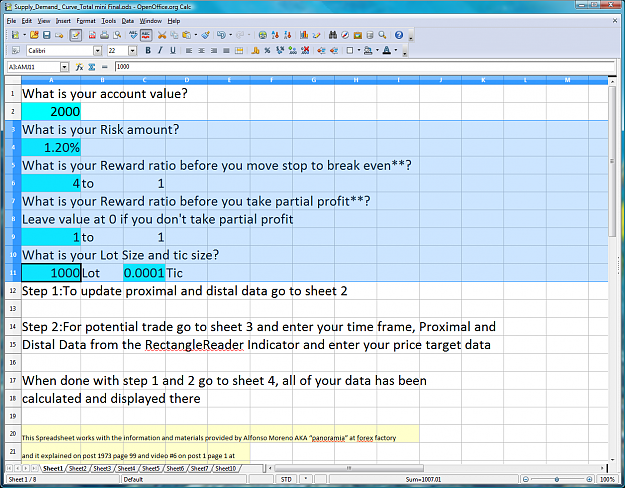Viewport: 625px width, 488px height.
Task: Expand the font size dropdown
Action: 133,51
